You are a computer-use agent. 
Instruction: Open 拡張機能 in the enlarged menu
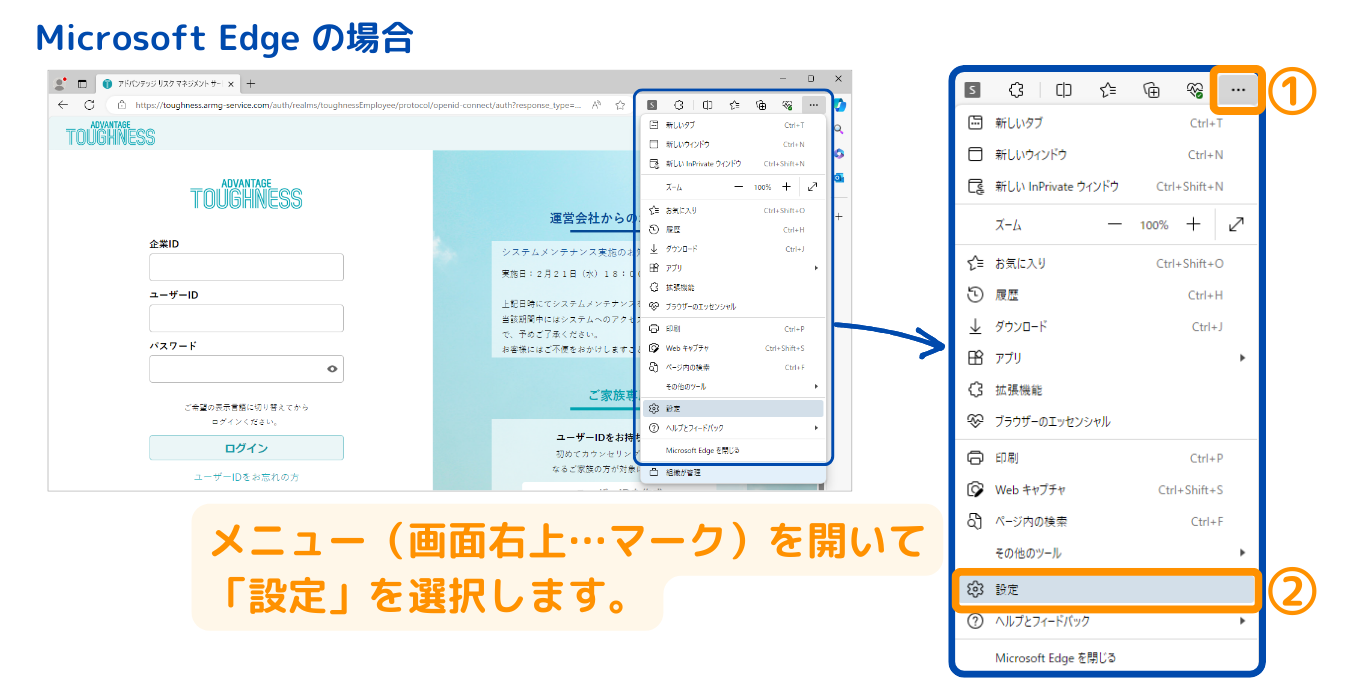pyautogui.click(x=1106, y=390)
